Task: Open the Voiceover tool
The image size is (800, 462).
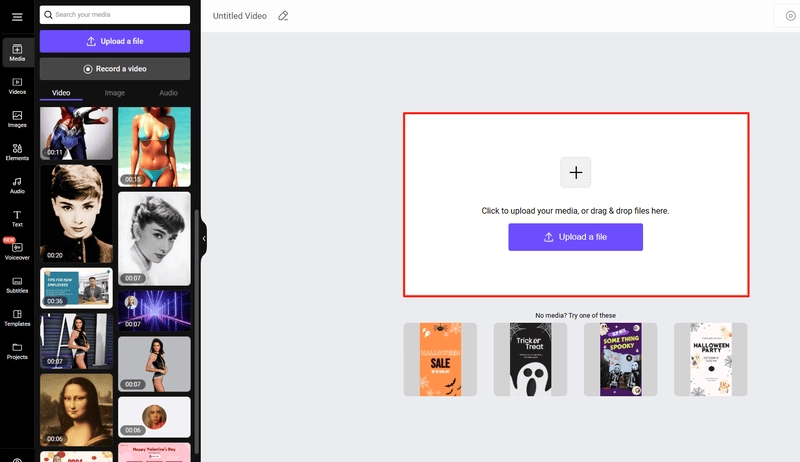Action: (17, 251)
